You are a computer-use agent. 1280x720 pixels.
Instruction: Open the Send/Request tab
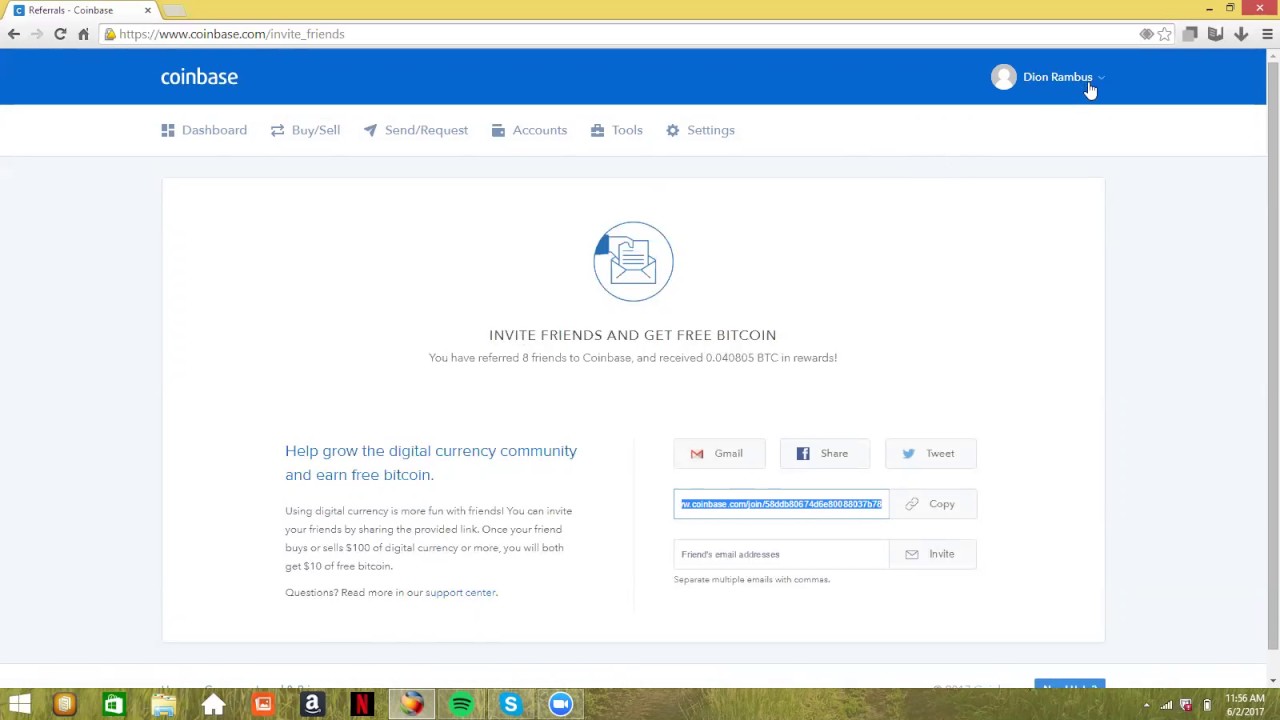point(415,130)
